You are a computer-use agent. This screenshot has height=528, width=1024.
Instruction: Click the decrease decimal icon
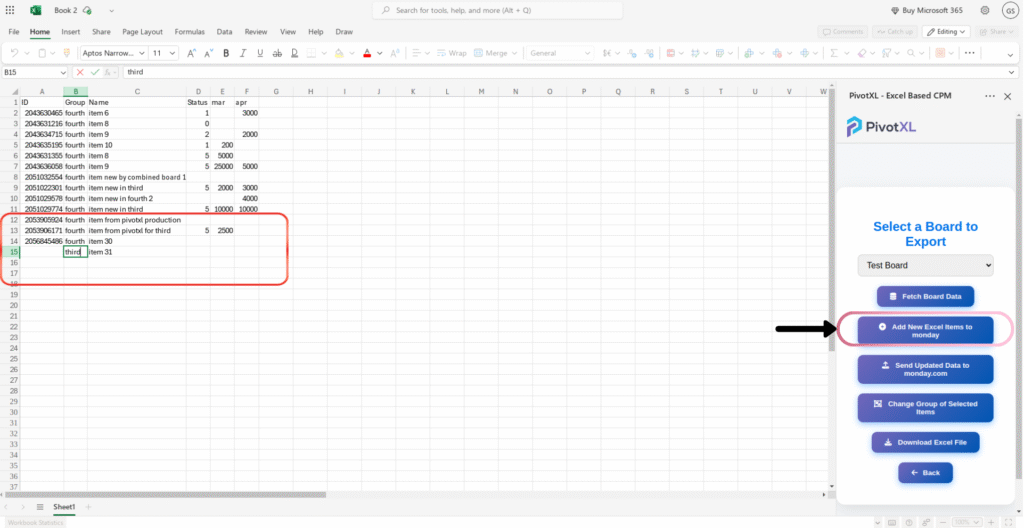click(x=632, y=53)
